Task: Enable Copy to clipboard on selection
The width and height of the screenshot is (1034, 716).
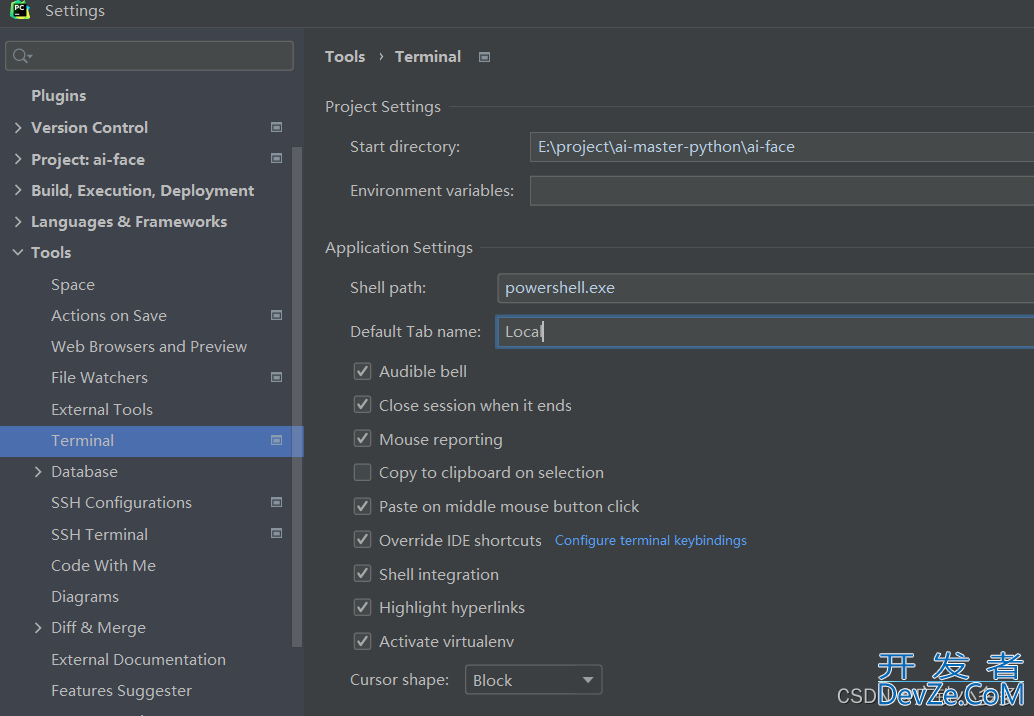Action: [x=362, y=473]
